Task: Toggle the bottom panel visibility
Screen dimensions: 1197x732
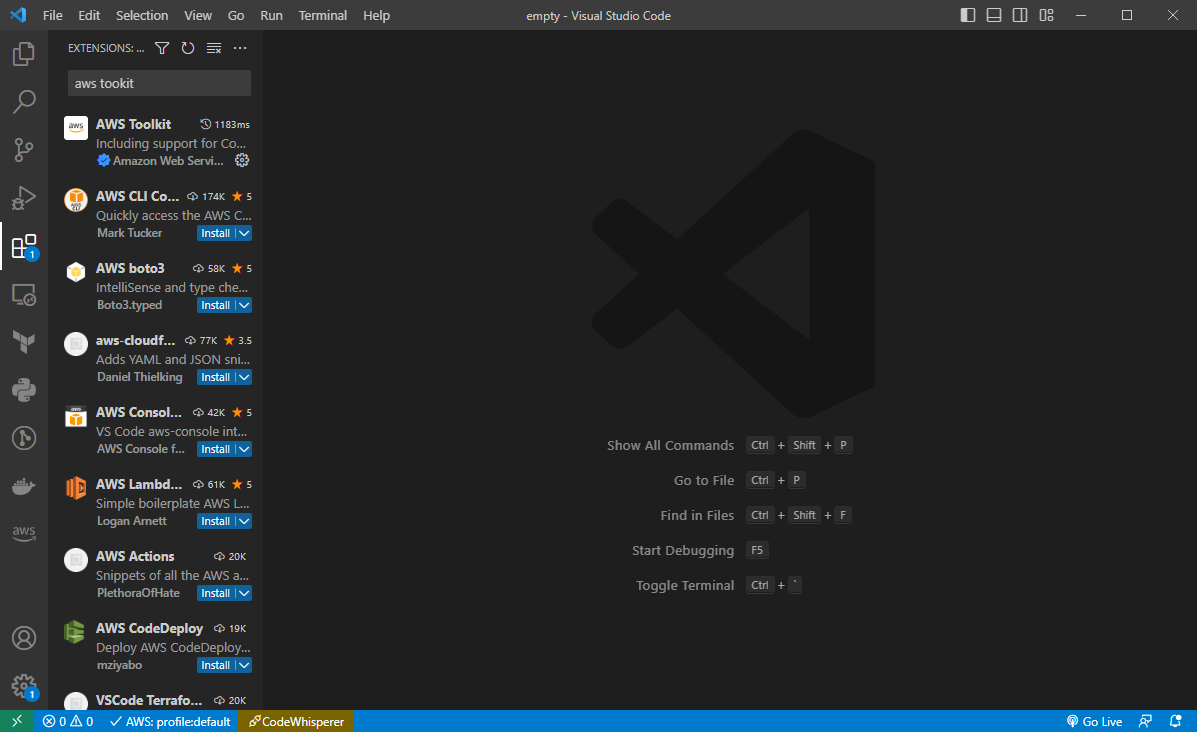Action: 994,15
